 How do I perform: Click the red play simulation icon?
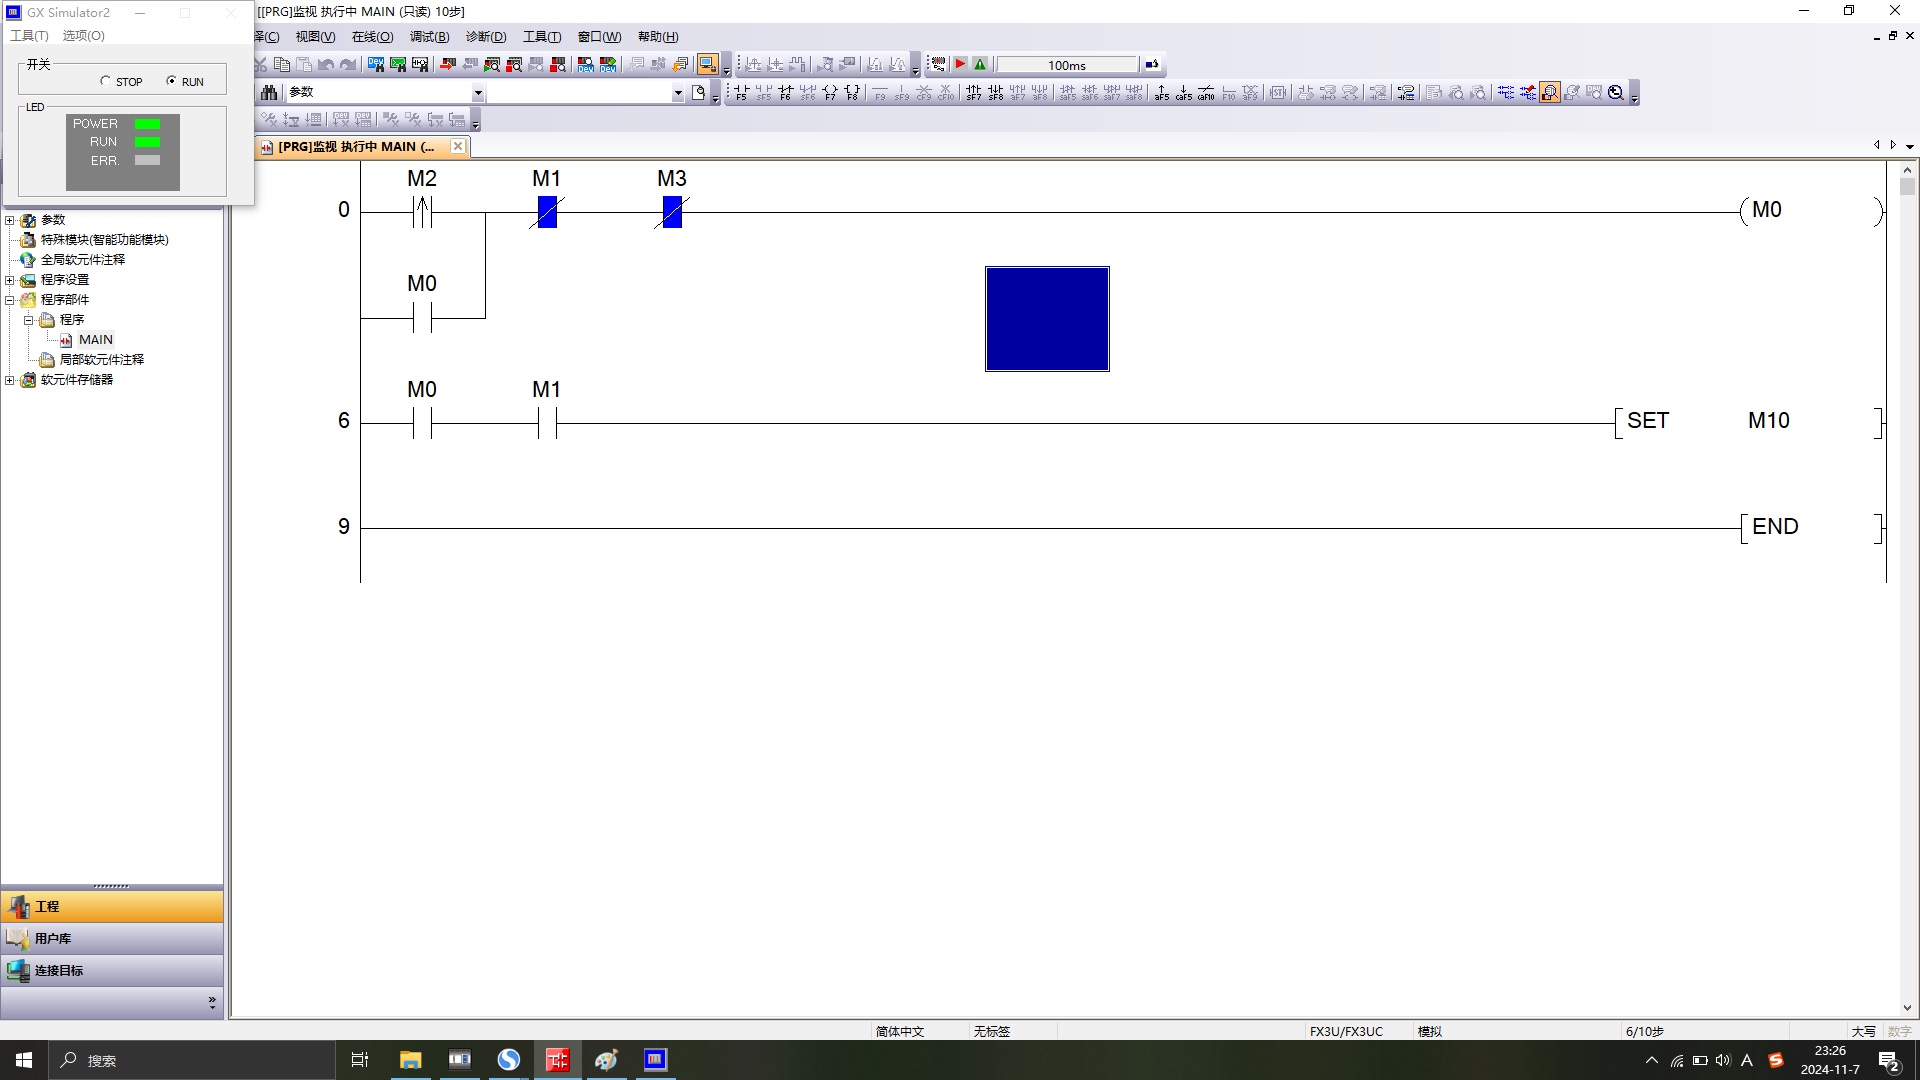click(960, 65)
